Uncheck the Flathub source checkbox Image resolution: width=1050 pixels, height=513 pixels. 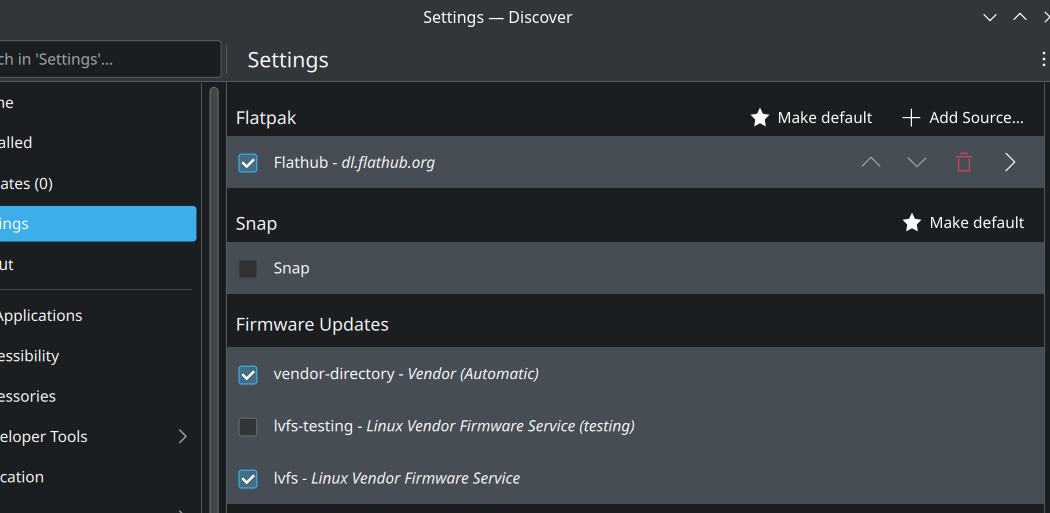click(248, 163)
